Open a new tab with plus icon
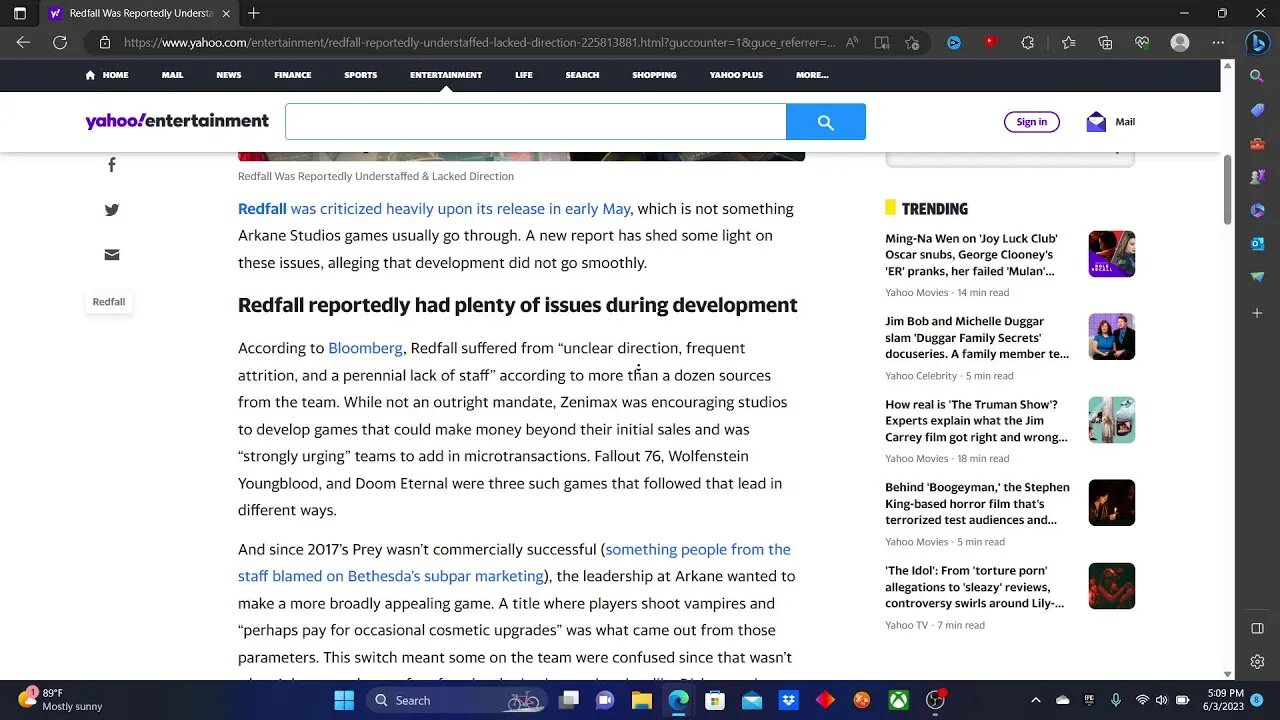The image size is (1280, 720). (254, 13)
